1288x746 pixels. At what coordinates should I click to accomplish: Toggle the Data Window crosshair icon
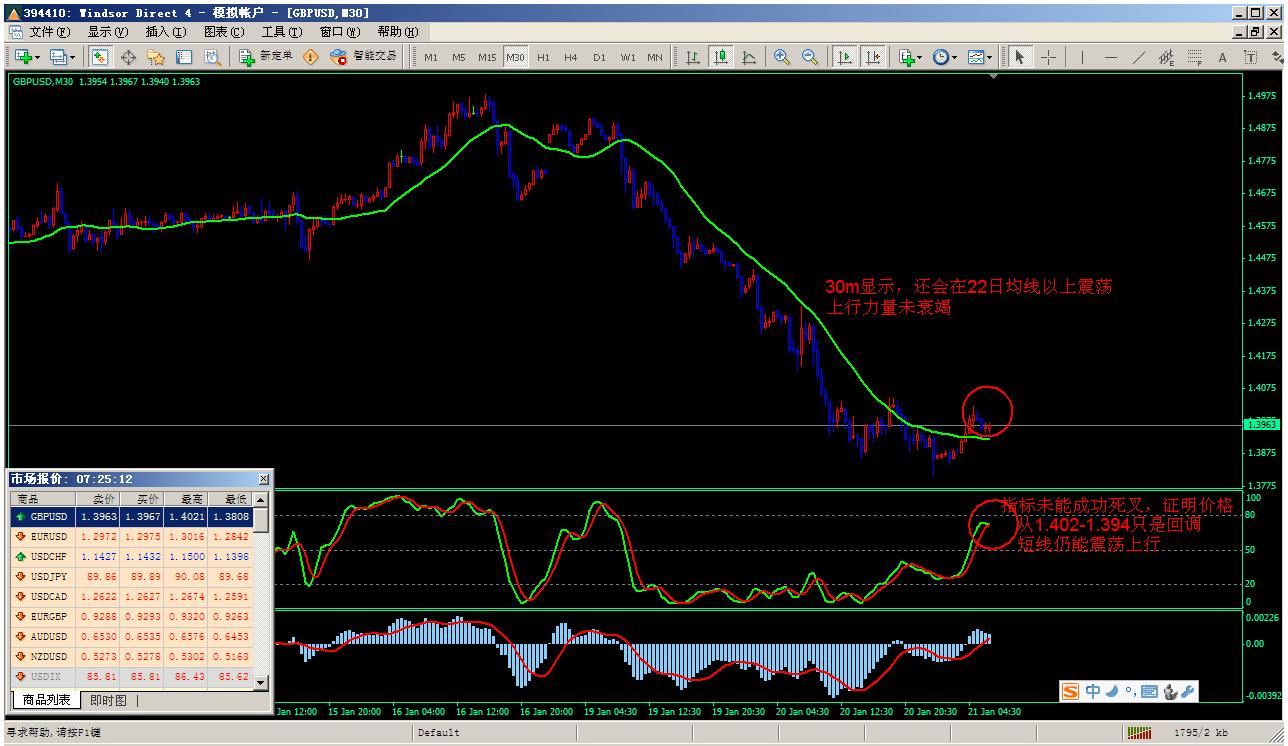pos(128,57)
